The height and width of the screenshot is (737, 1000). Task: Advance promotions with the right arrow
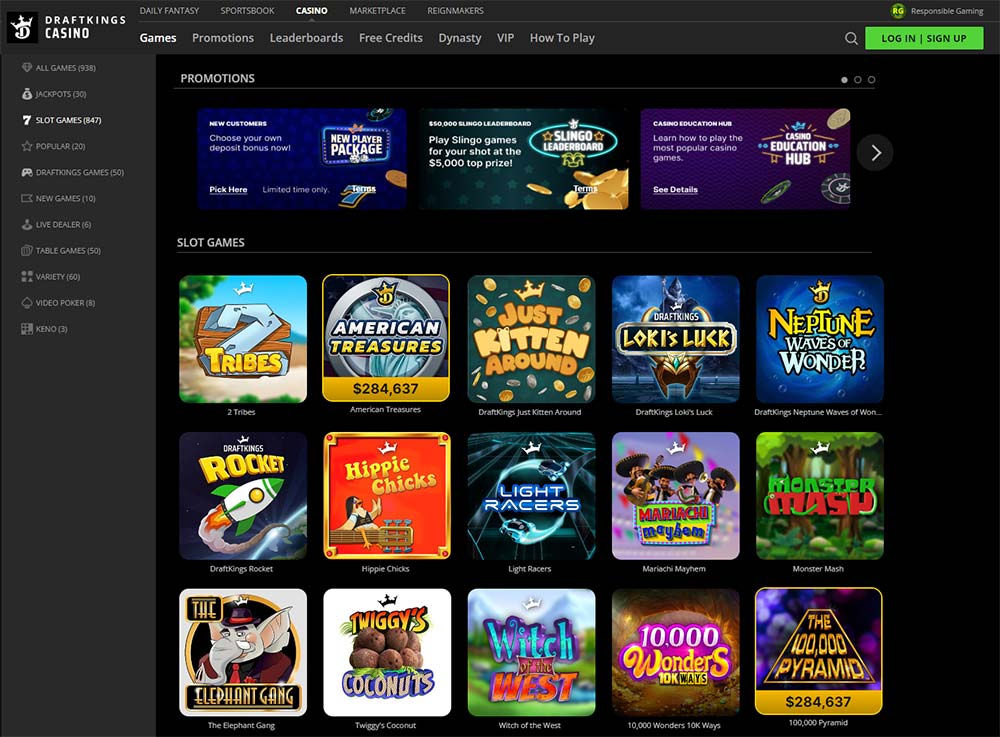875,153
